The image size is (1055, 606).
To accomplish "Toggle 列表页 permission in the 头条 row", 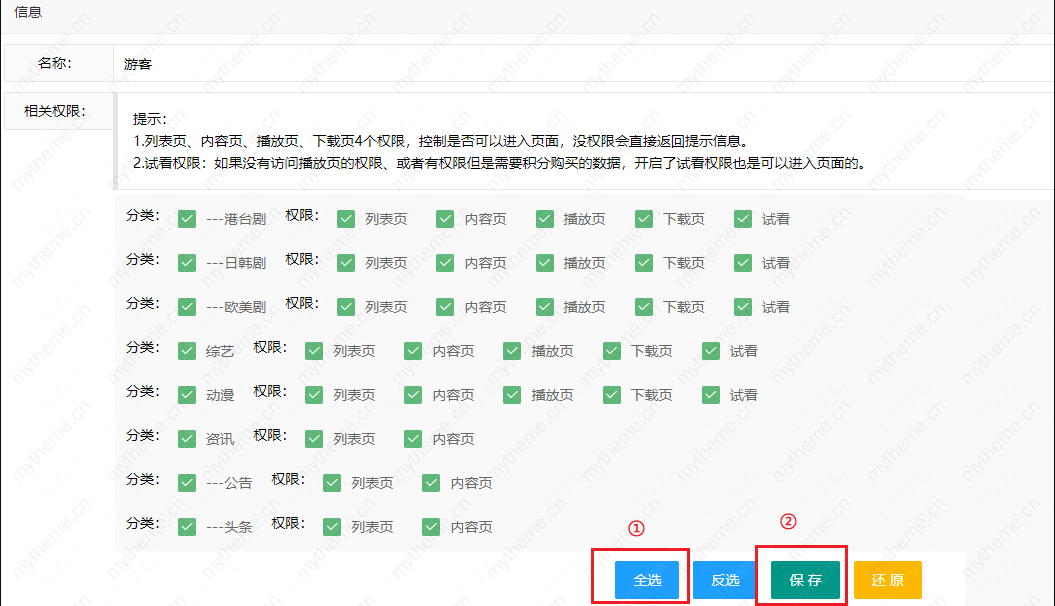I will [332, 527].
